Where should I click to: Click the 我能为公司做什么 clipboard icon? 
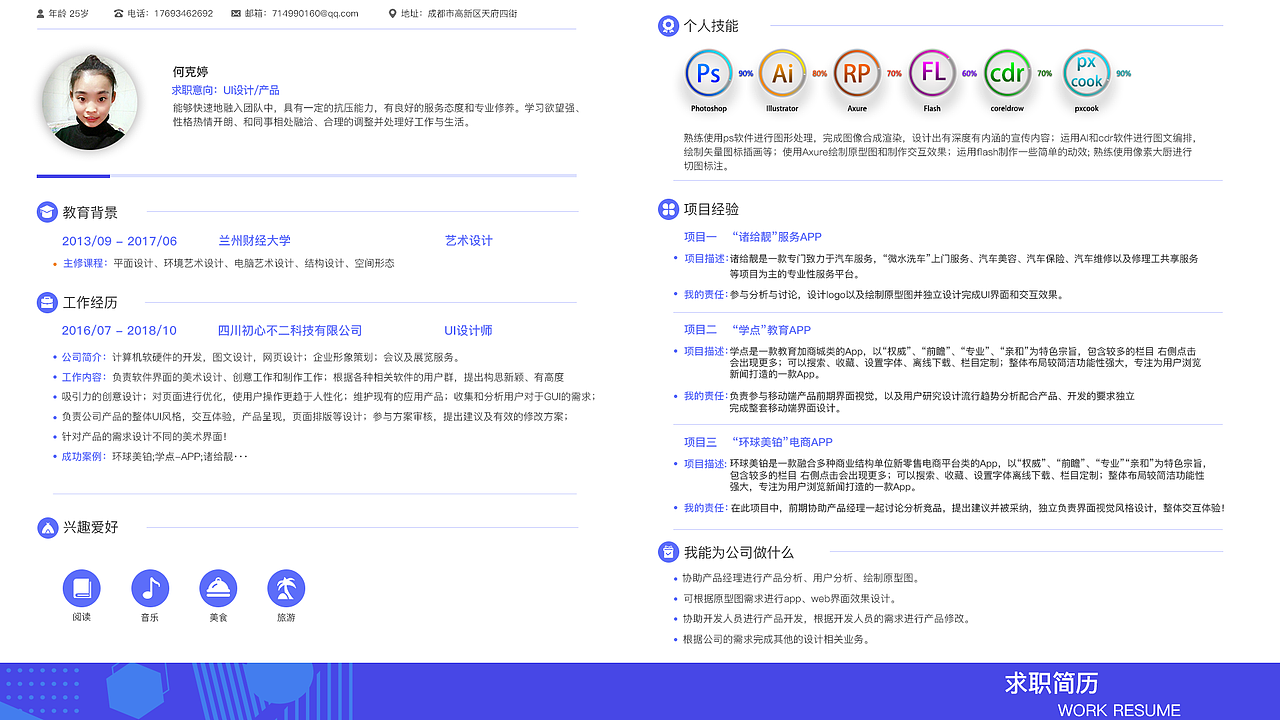tap(668, 552)
